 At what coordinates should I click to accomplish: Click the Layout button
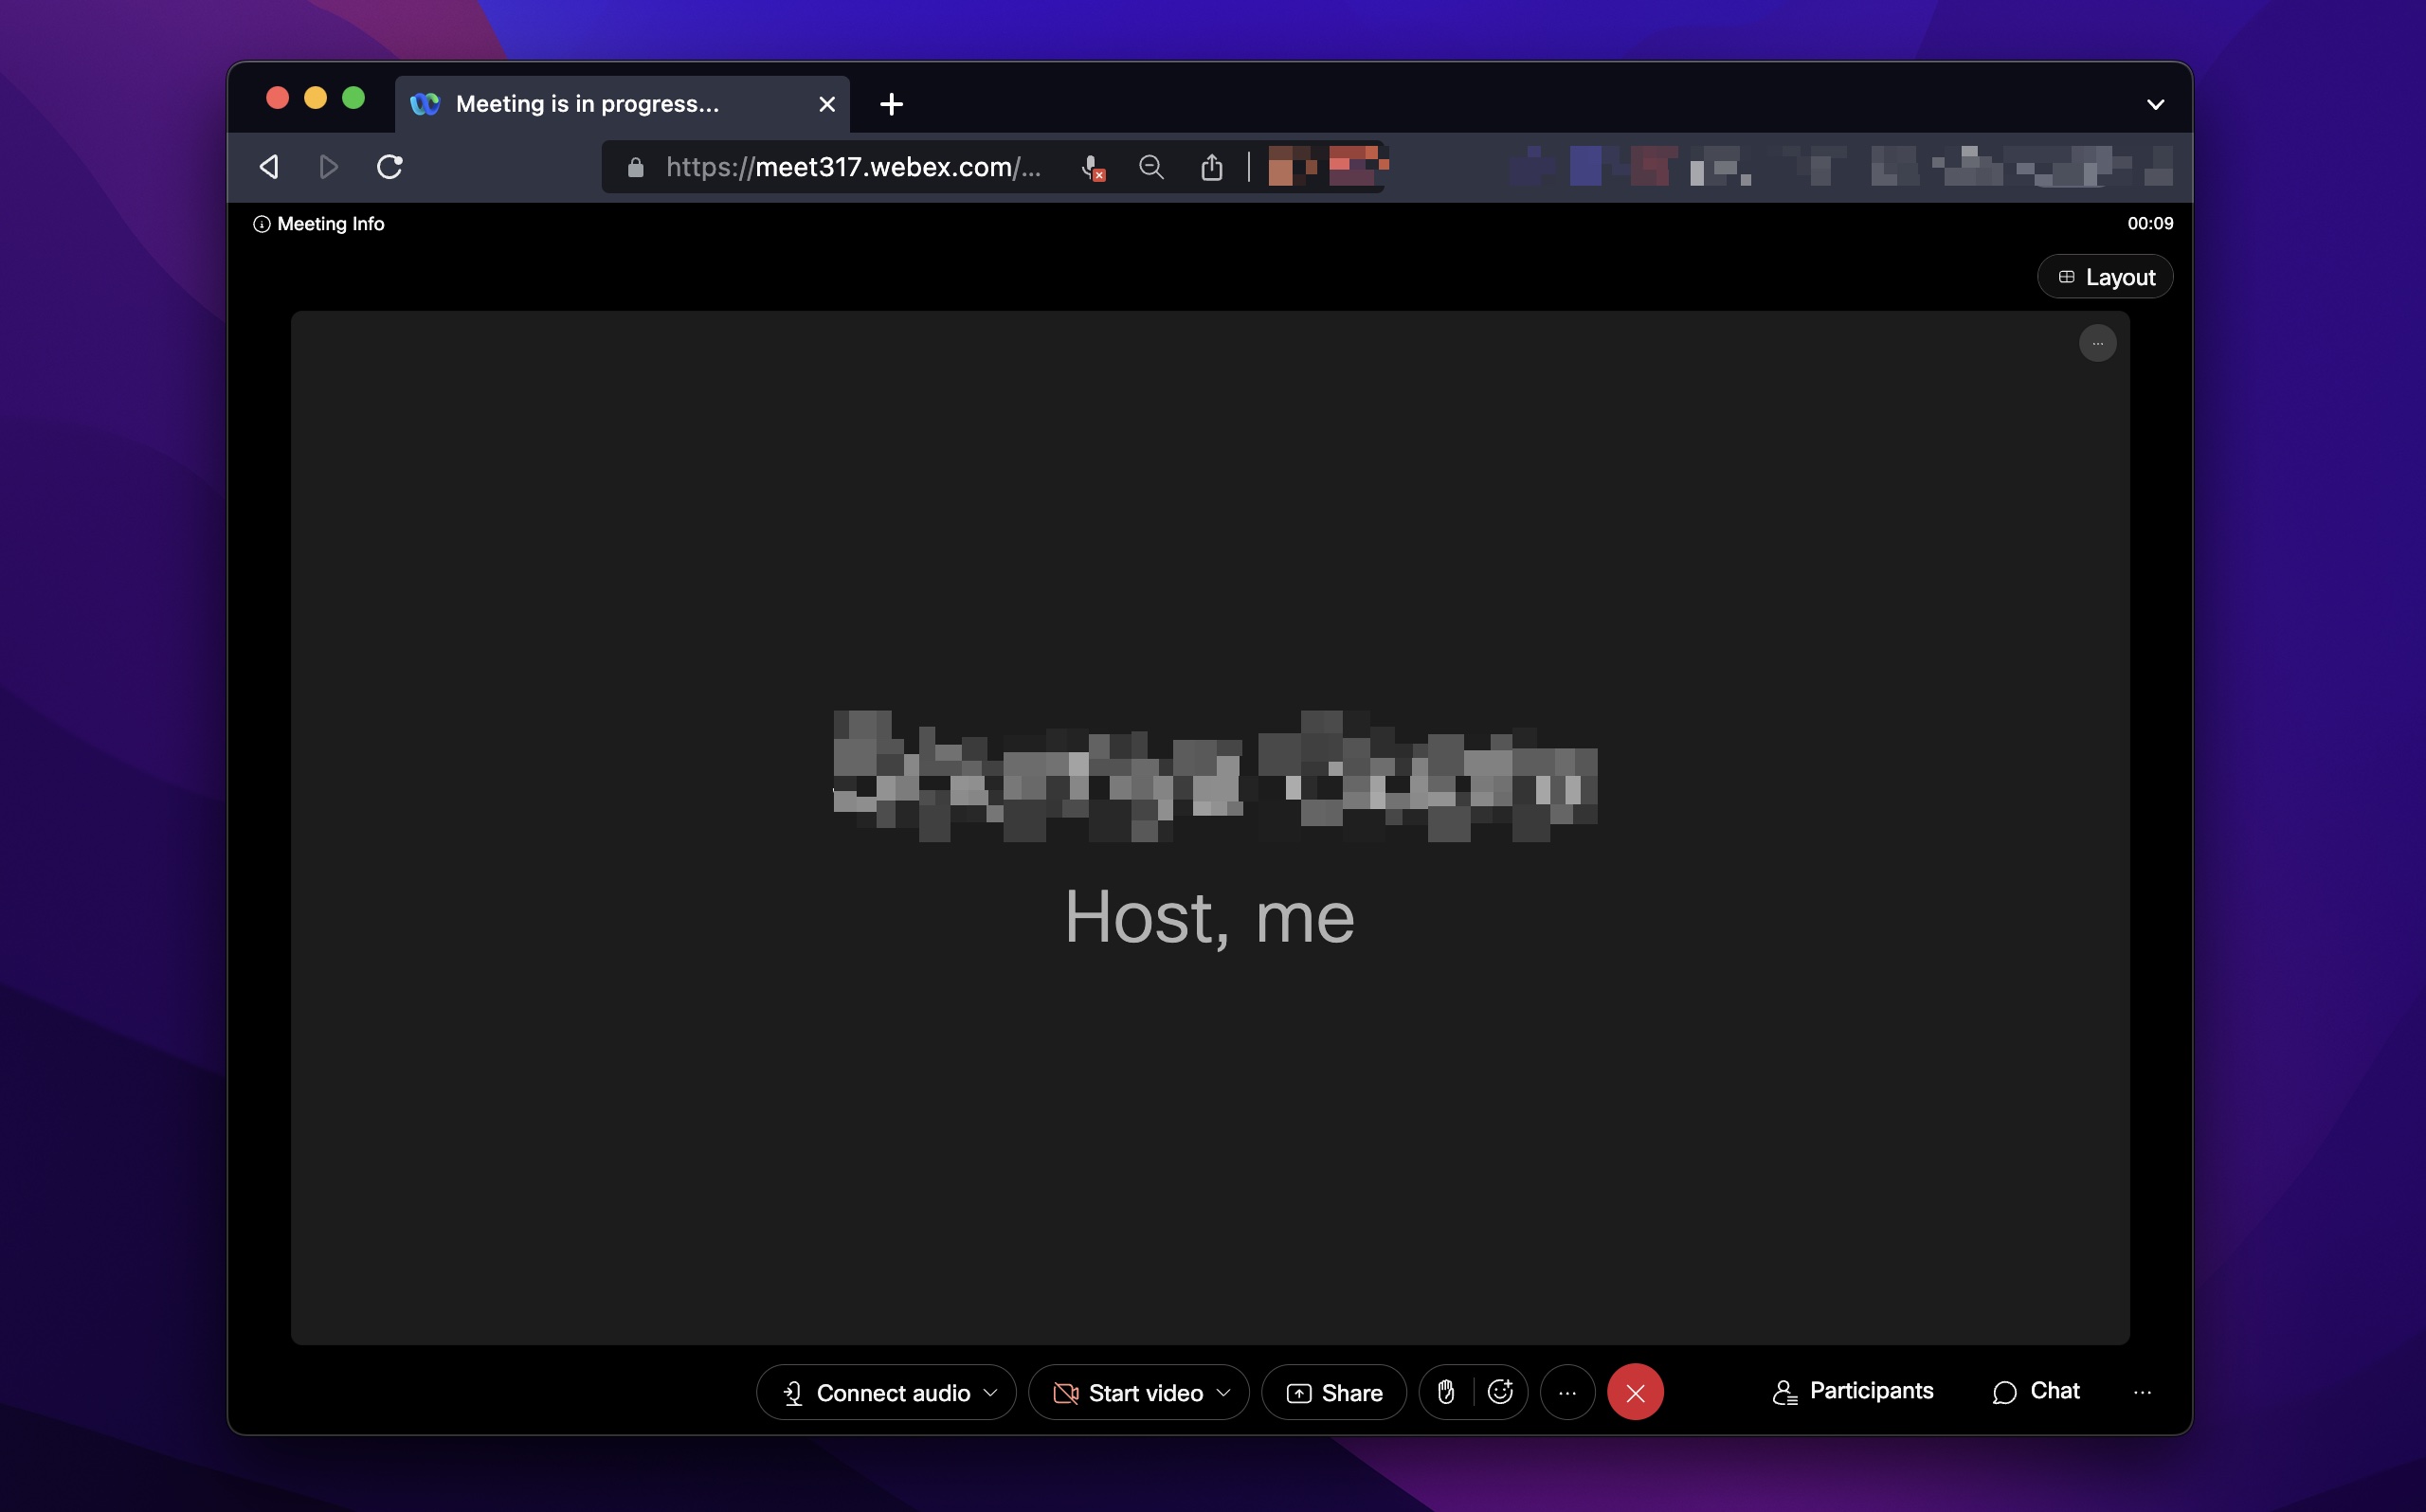point(2104,276)
